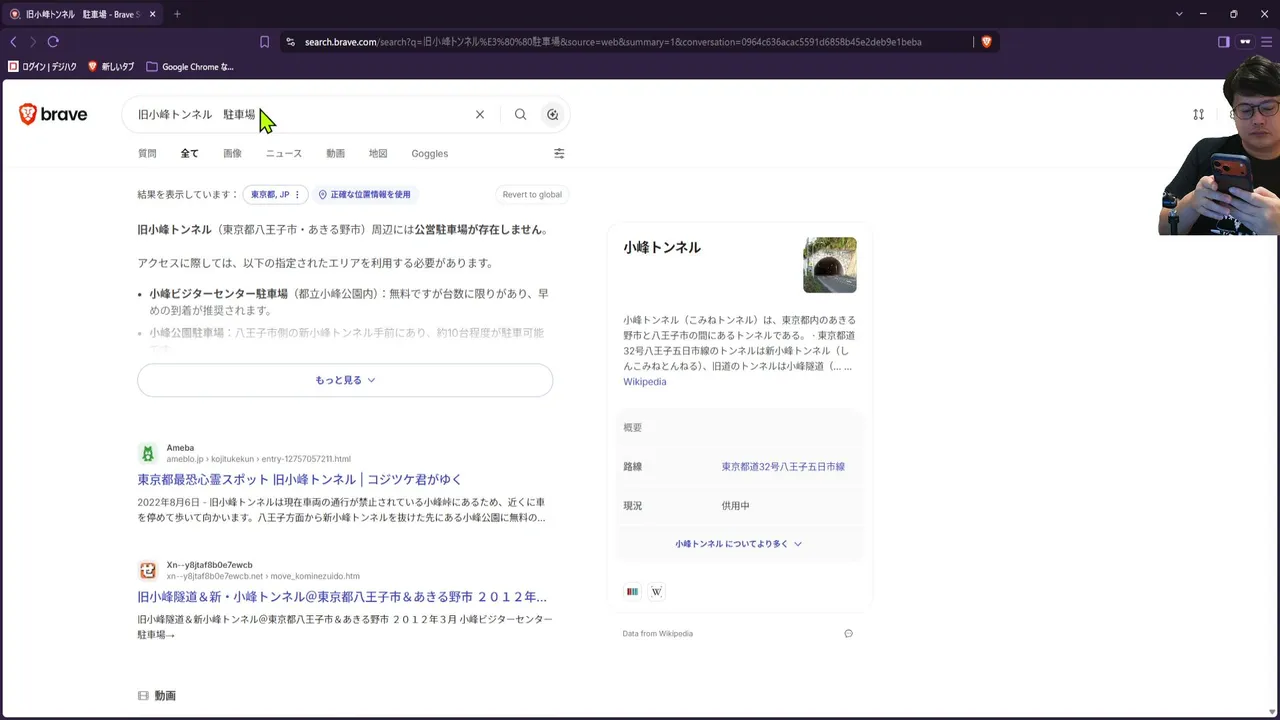1280x720 pixels.
Task: Click the 動画 section header icon
Action: [x=143, y=695]
